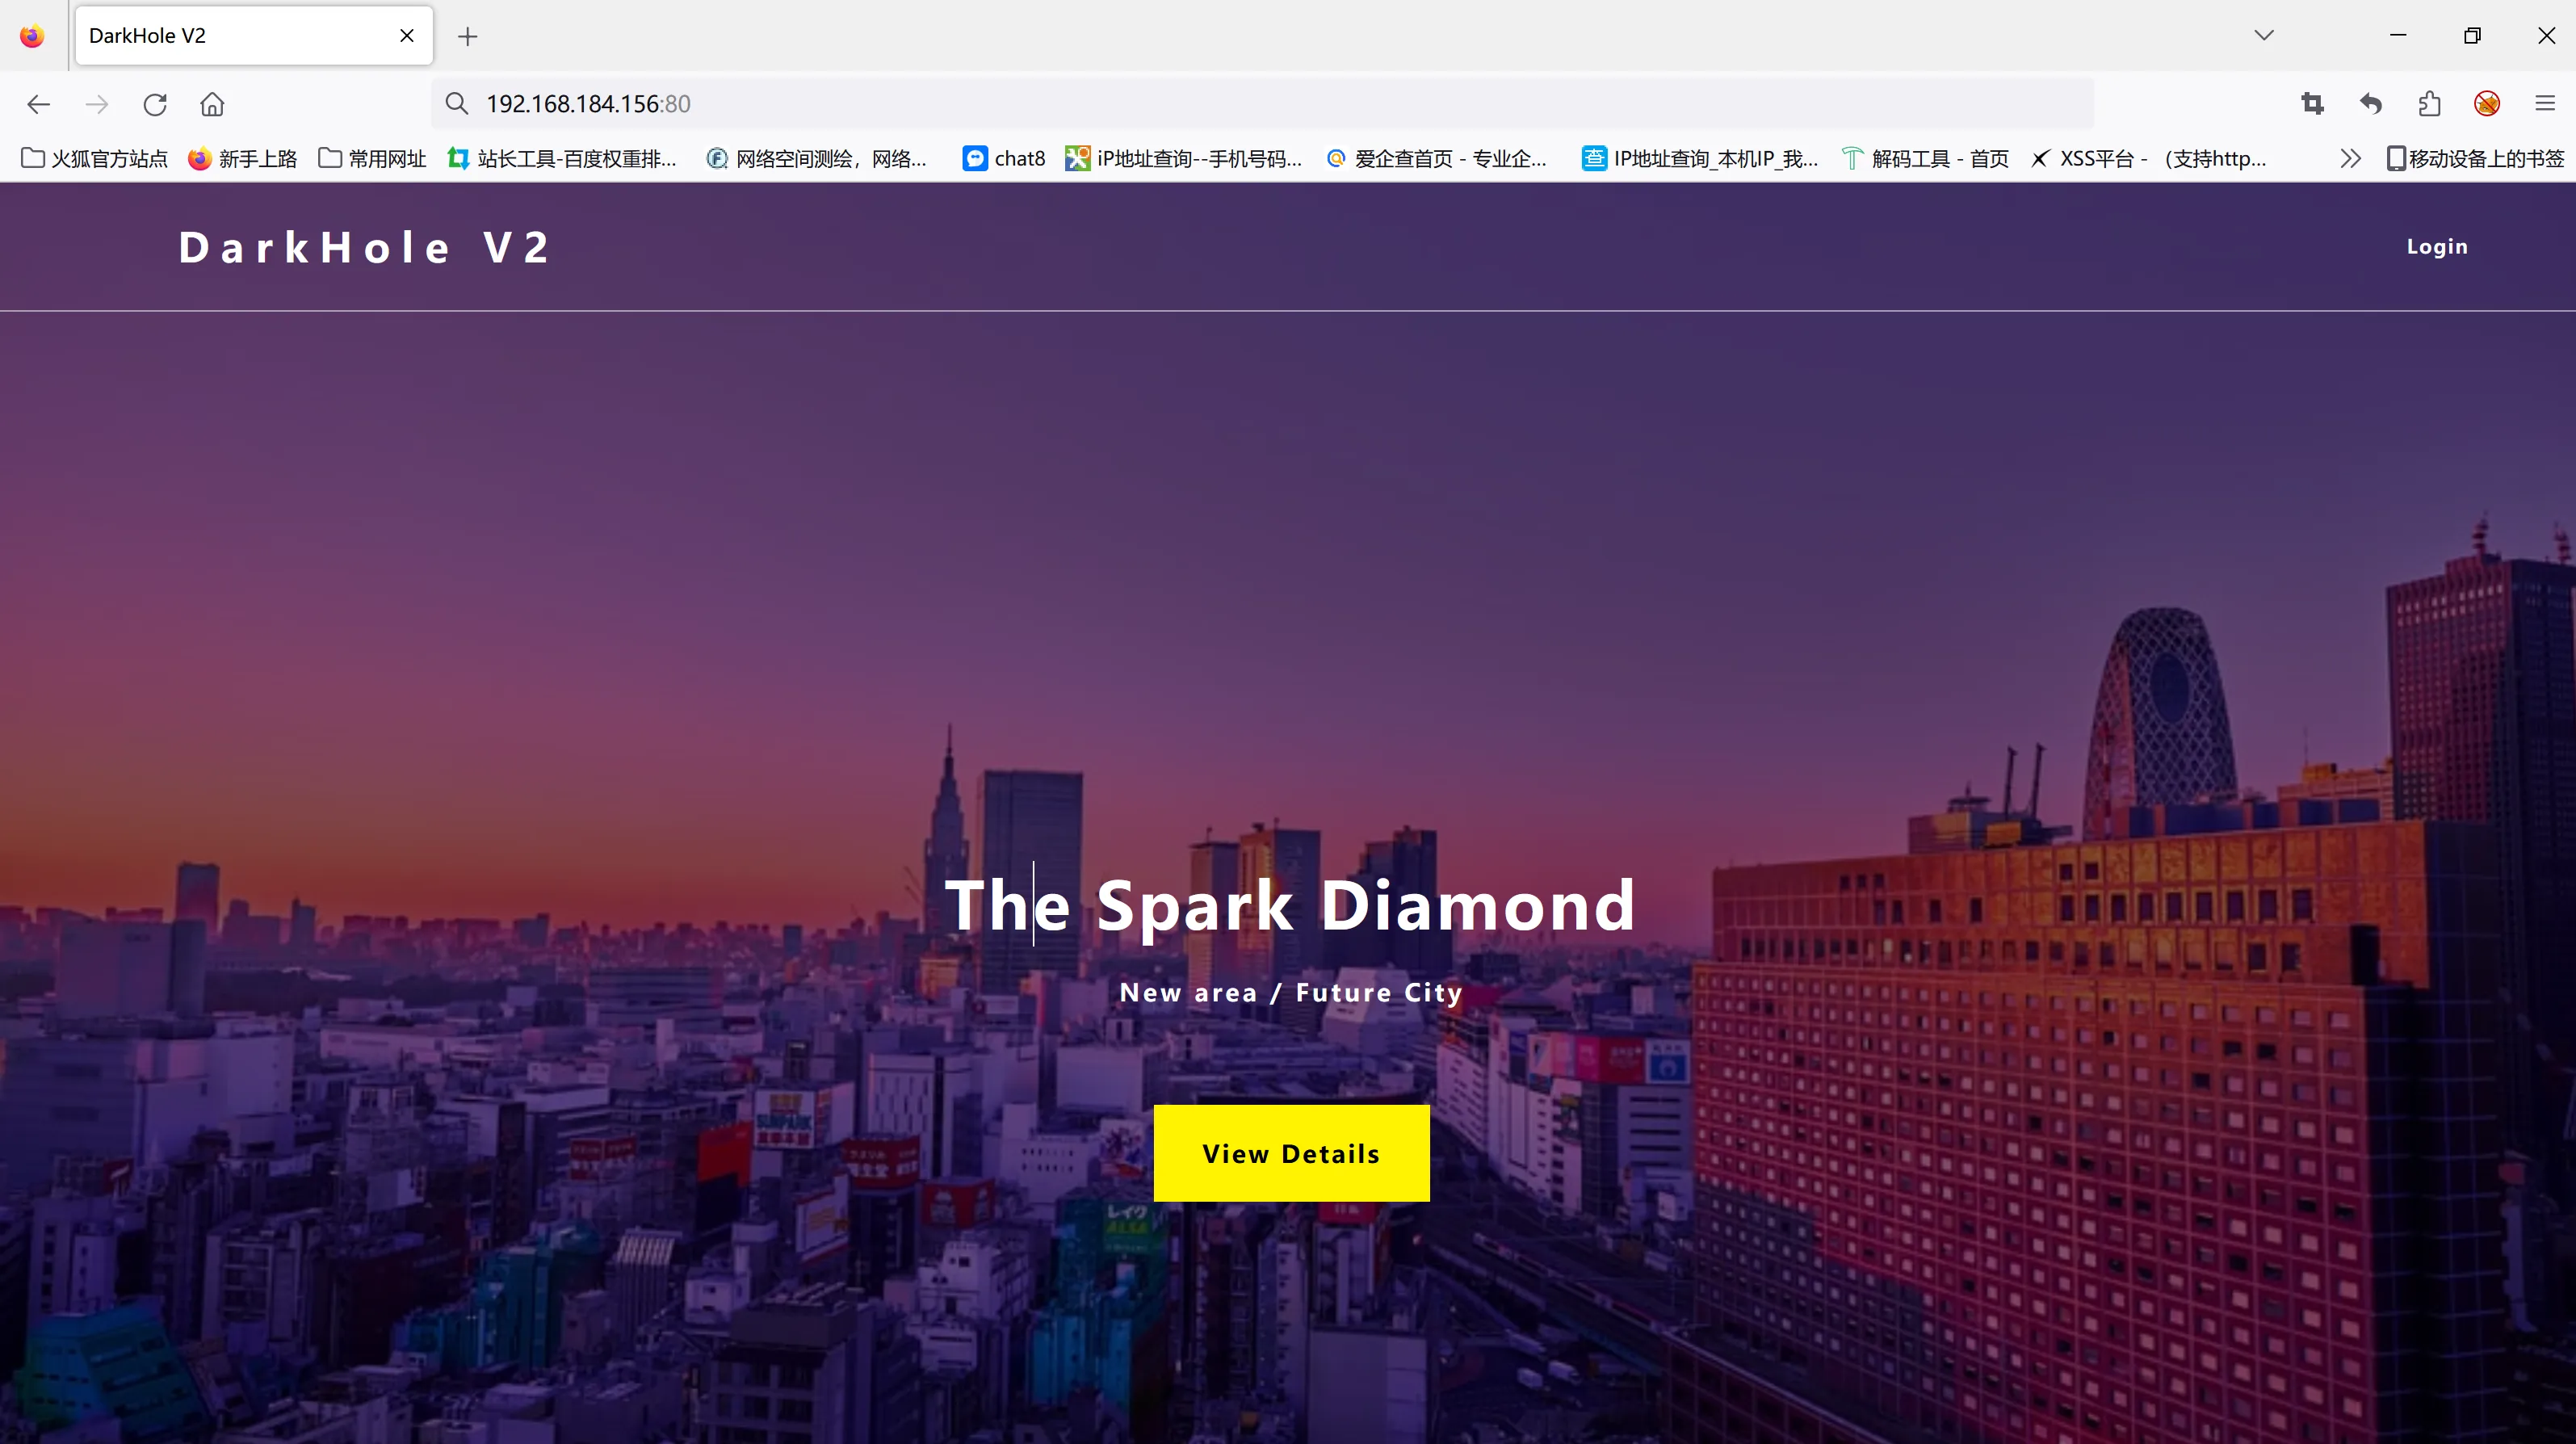Expand the list all tabs chevron
The image size is (2576, 1444).
point(2264,36)
